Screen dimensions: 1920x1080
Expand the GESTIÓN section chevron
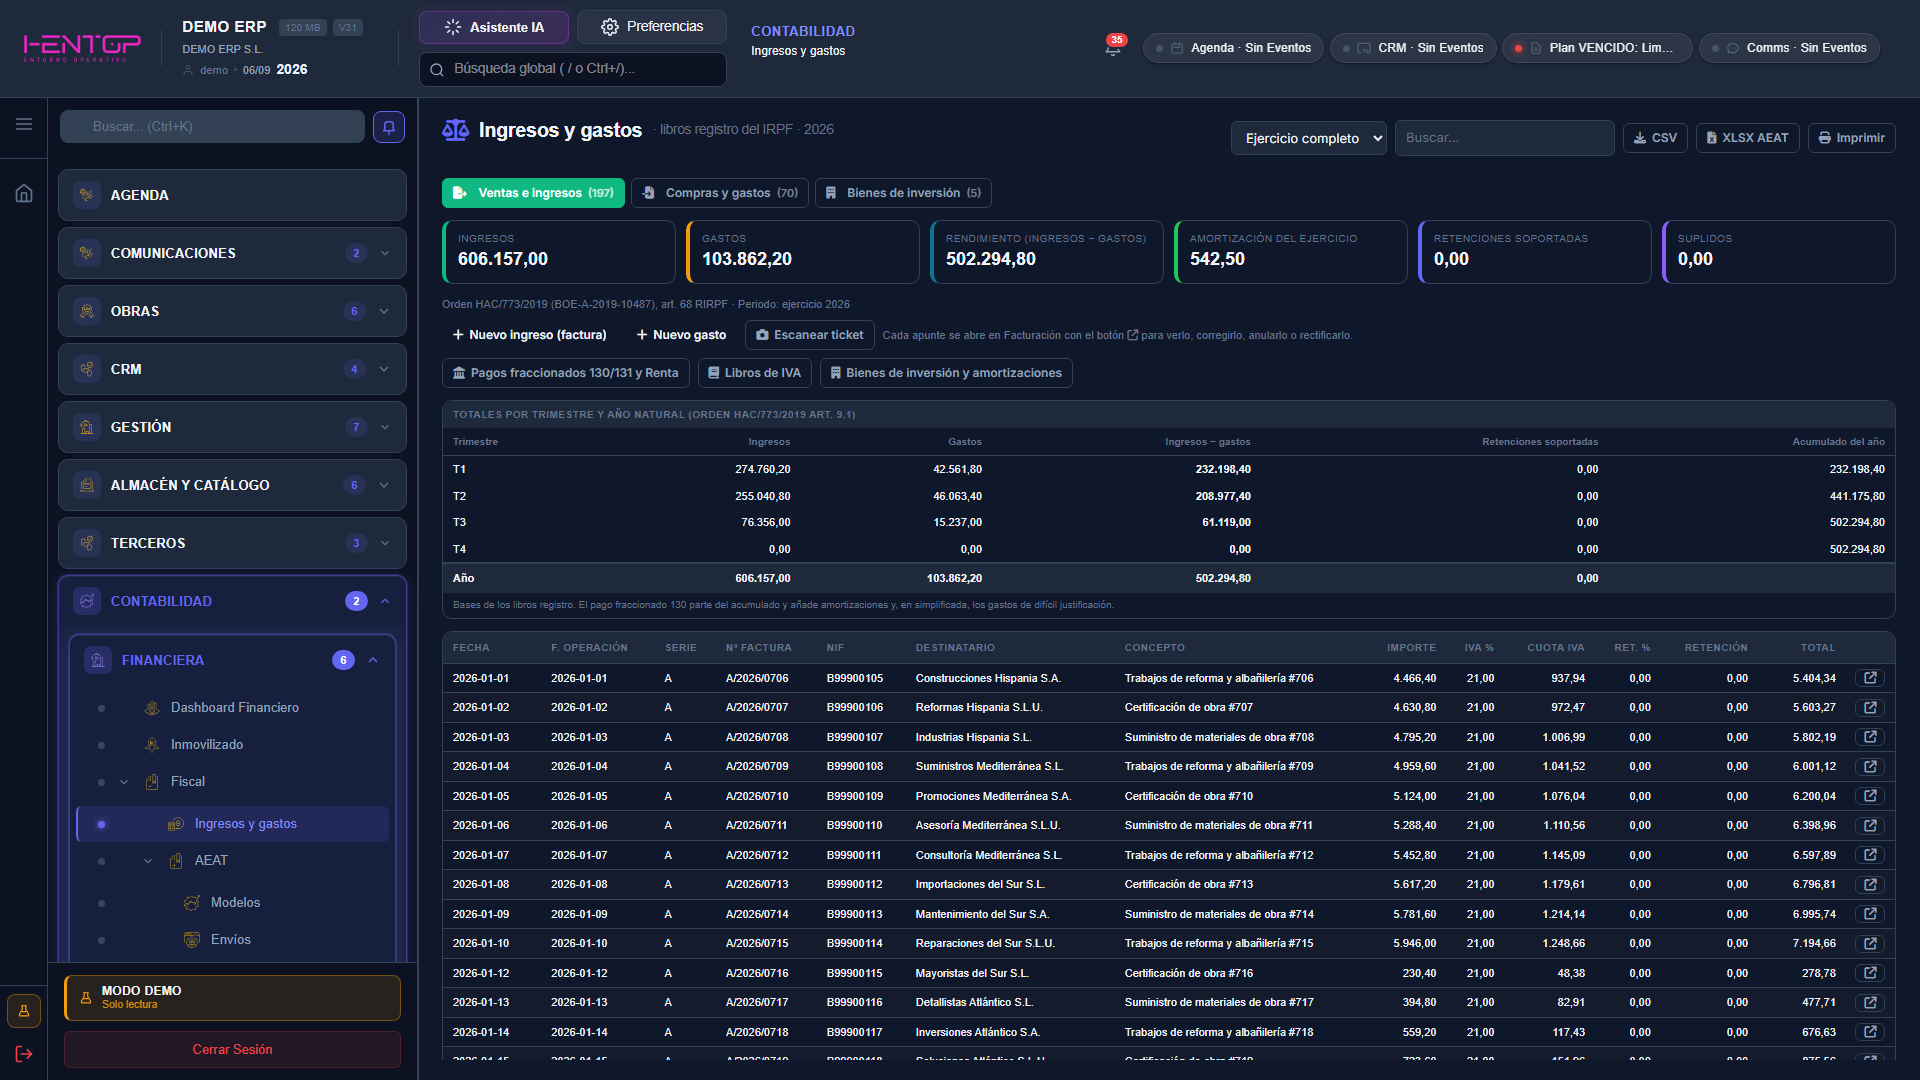click(385, 427)
